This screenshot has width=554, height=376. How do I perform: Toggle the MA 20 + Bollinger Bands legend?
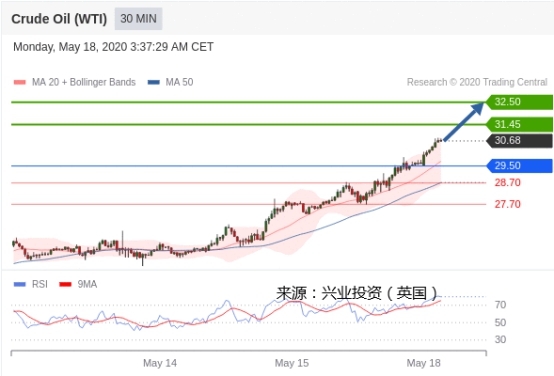[x=75, y=82]
